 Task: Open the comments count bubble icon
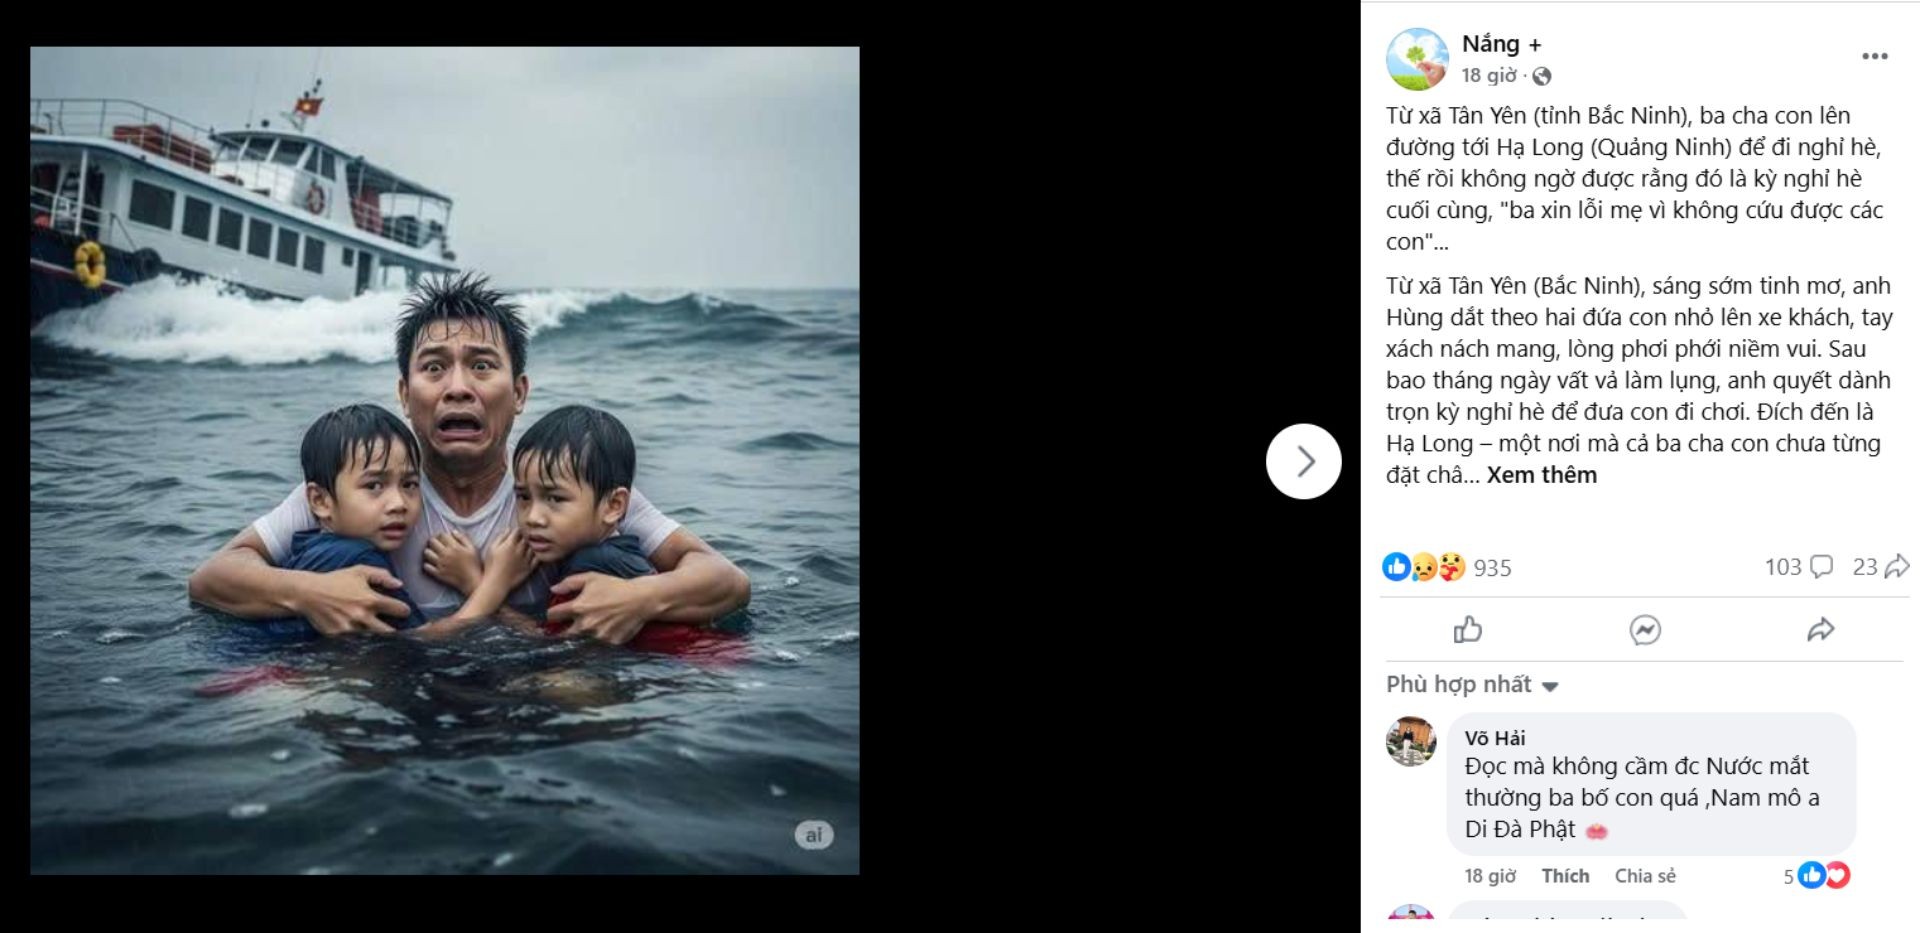1822,567
